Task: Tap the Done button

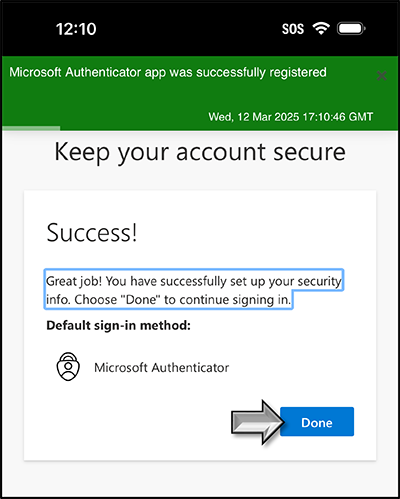Action: click(317, 422)
